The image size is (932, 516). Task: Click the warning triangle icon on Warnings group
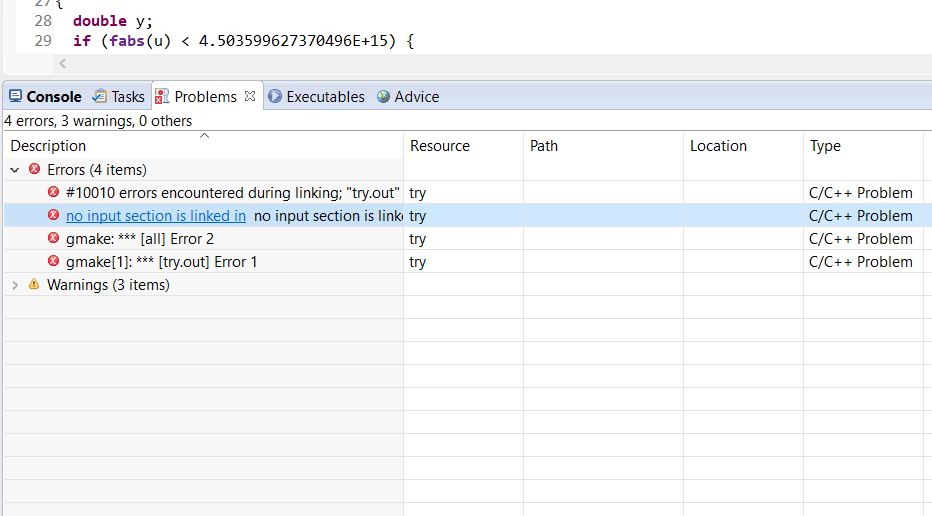(34, 285)
